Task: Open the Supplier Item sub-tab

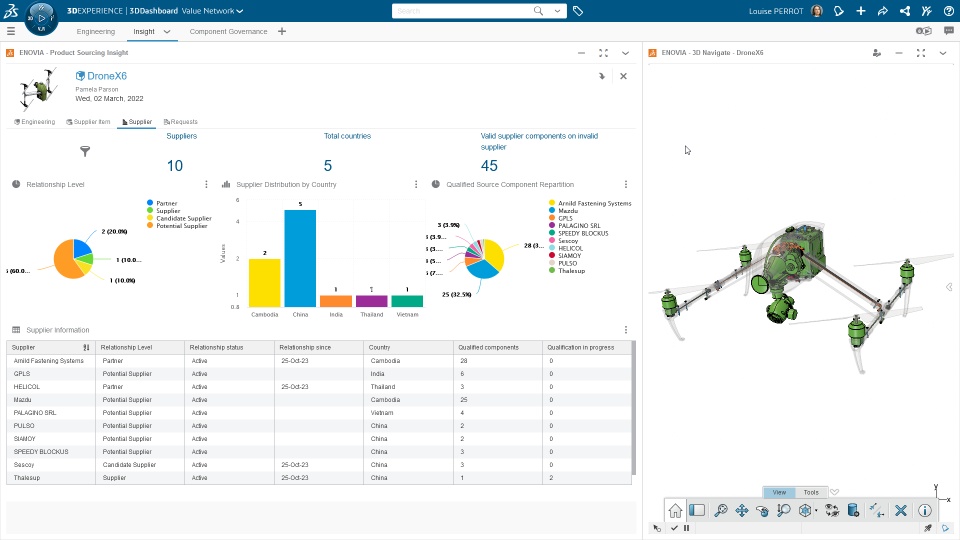Action: point(88,122)
